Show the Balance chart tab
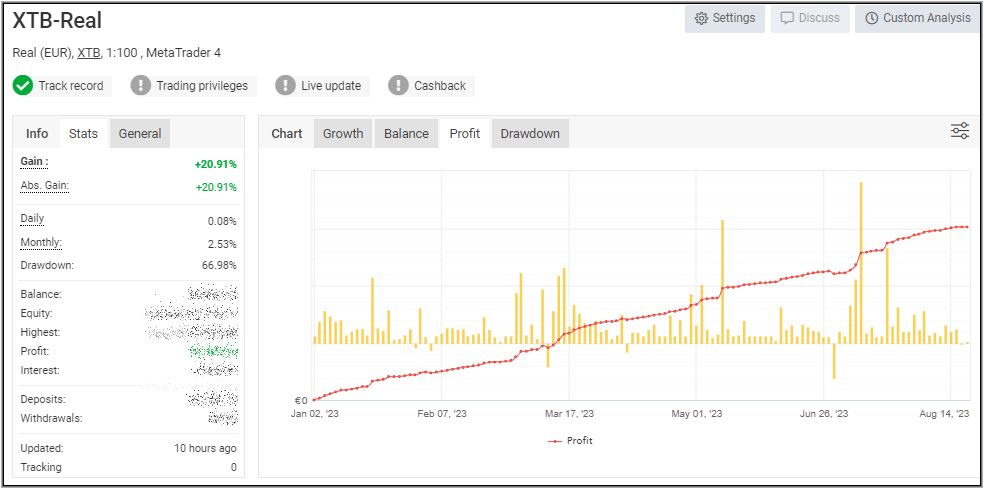 [406, 134]
